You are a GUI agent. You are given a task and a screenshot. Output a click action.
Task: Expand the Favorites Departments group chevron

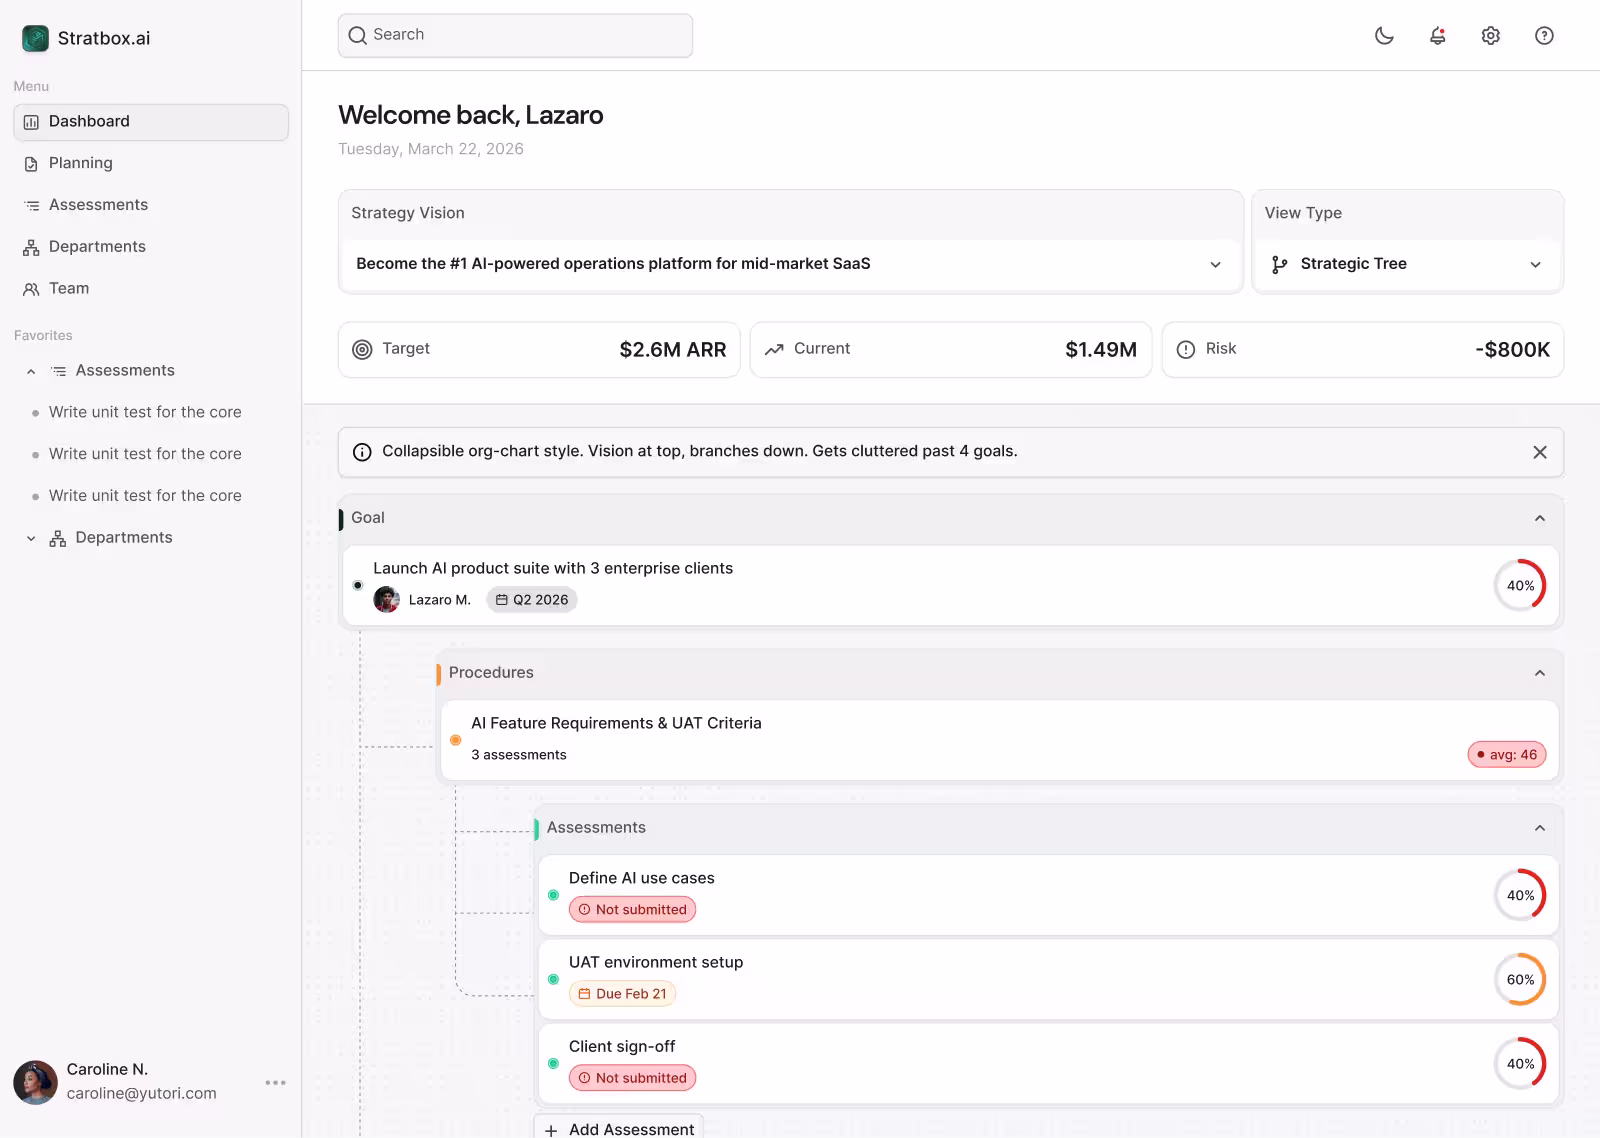coord(31,538)
